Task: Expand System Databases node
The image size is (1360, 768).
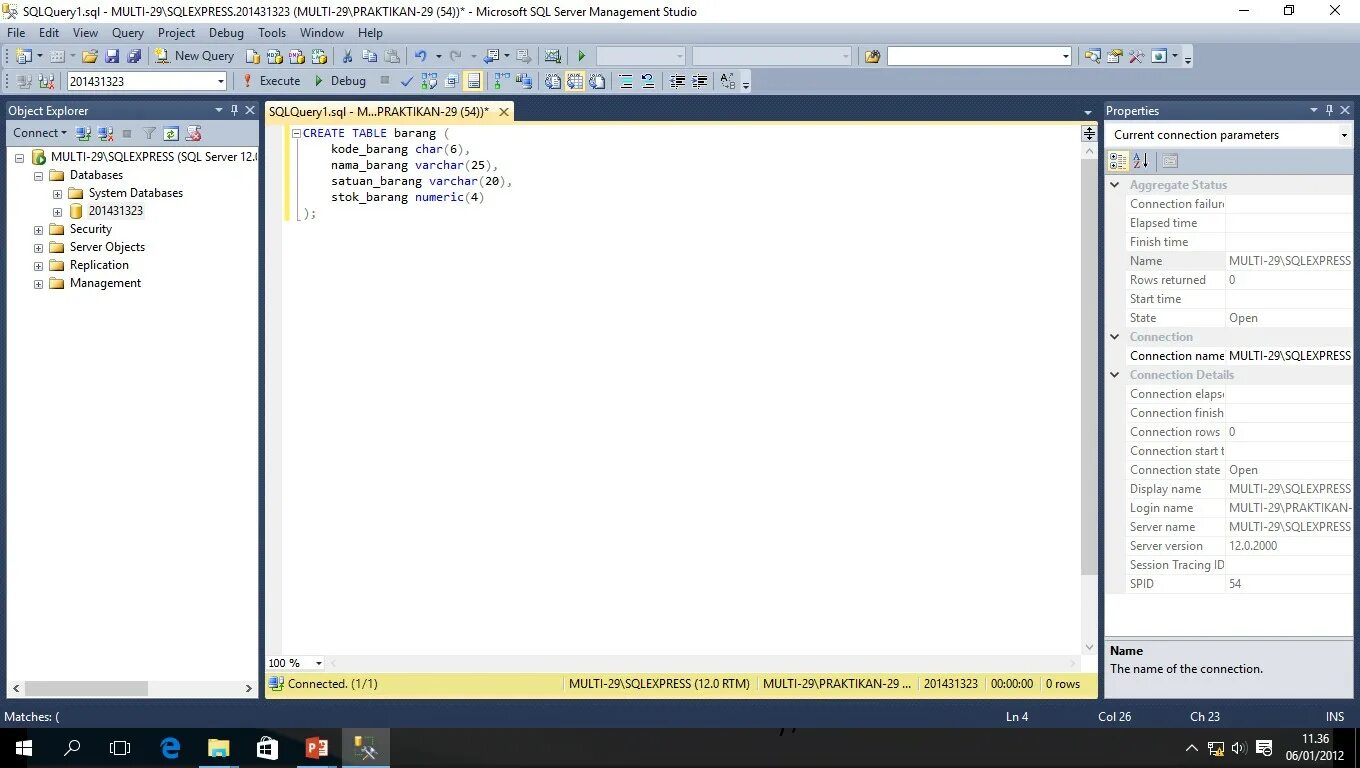Action: point(57,194)
